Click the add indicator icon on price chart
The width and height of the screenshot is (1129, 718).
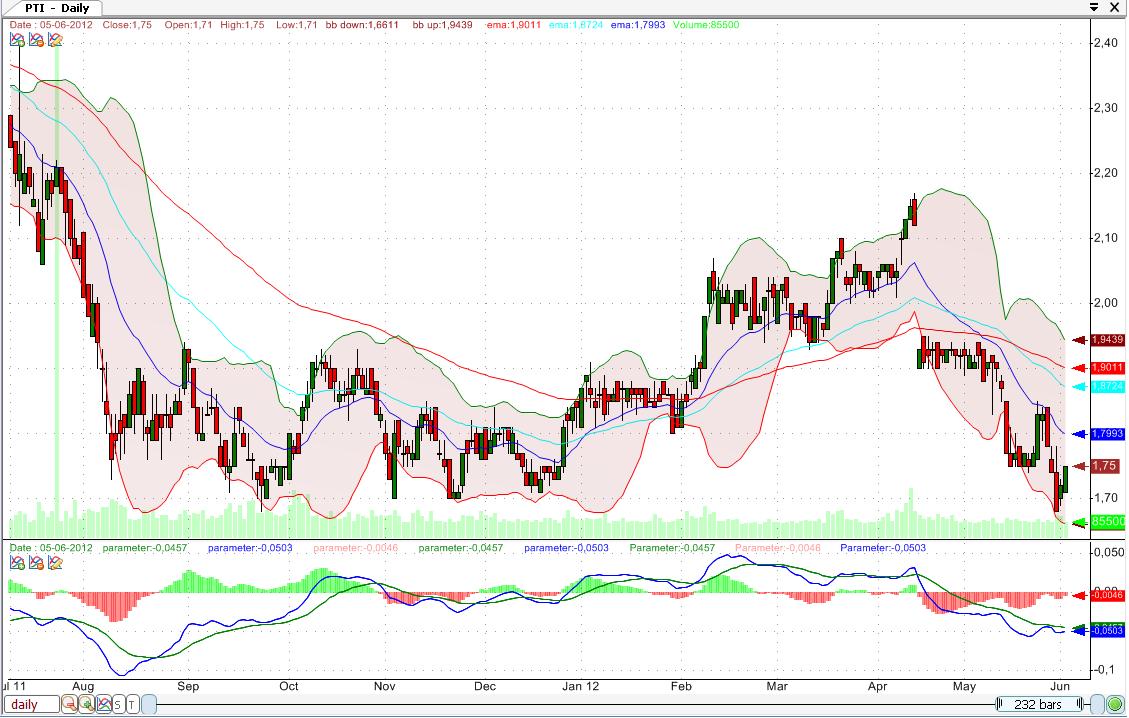tap(17, 40)
